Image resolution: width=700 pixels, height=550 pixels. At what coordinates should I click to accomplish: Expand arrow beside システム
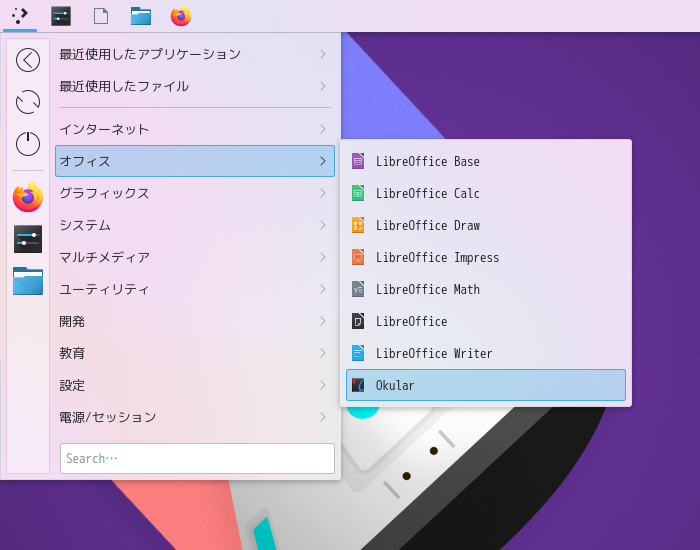(x=323, y=225)
